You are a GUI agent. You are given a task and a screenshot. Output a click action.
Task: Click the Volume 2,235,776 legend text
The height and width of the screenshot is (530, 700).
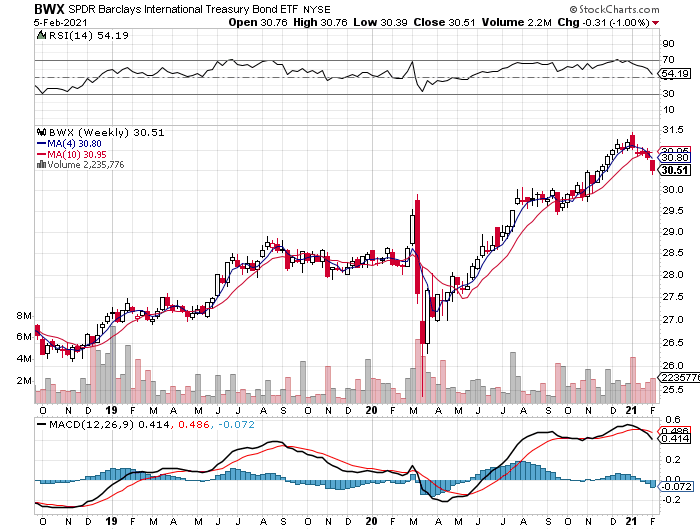coord(86,165)
